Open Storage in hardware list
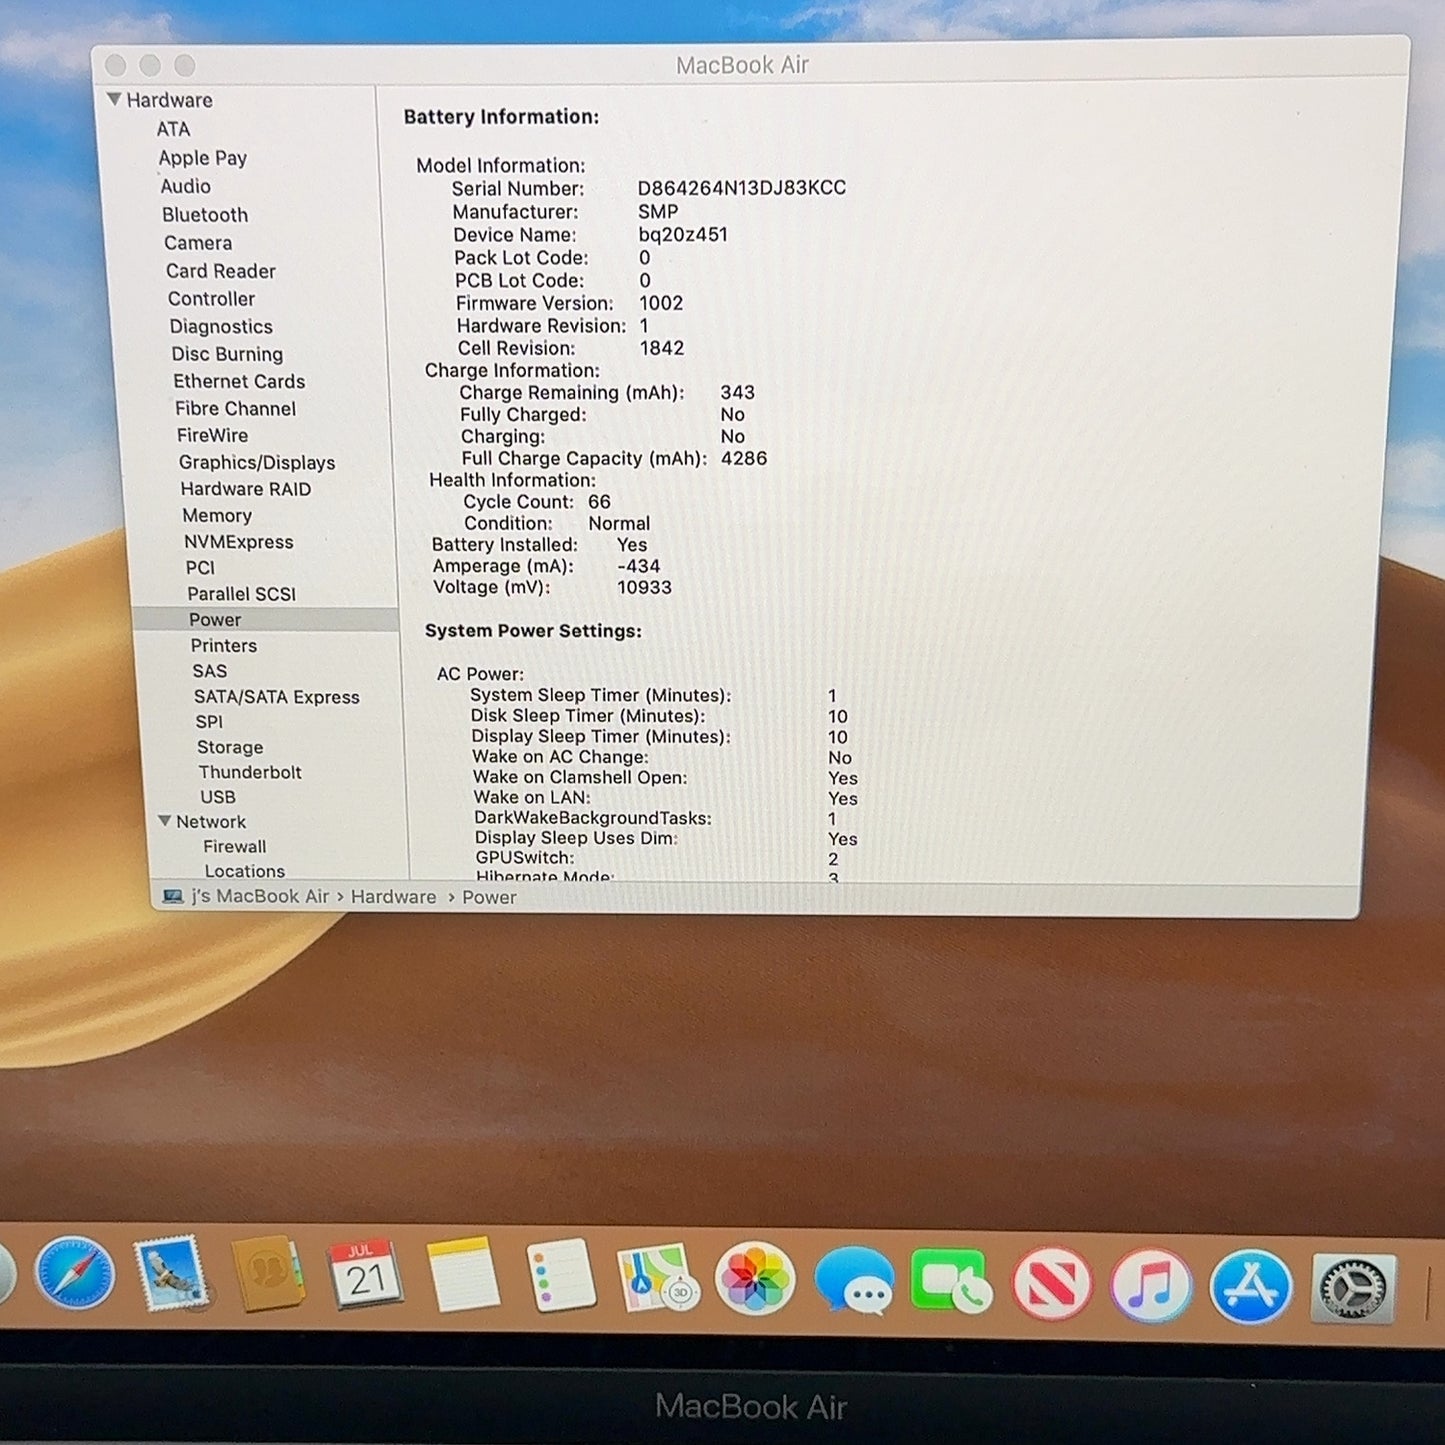 coord(230,747)
